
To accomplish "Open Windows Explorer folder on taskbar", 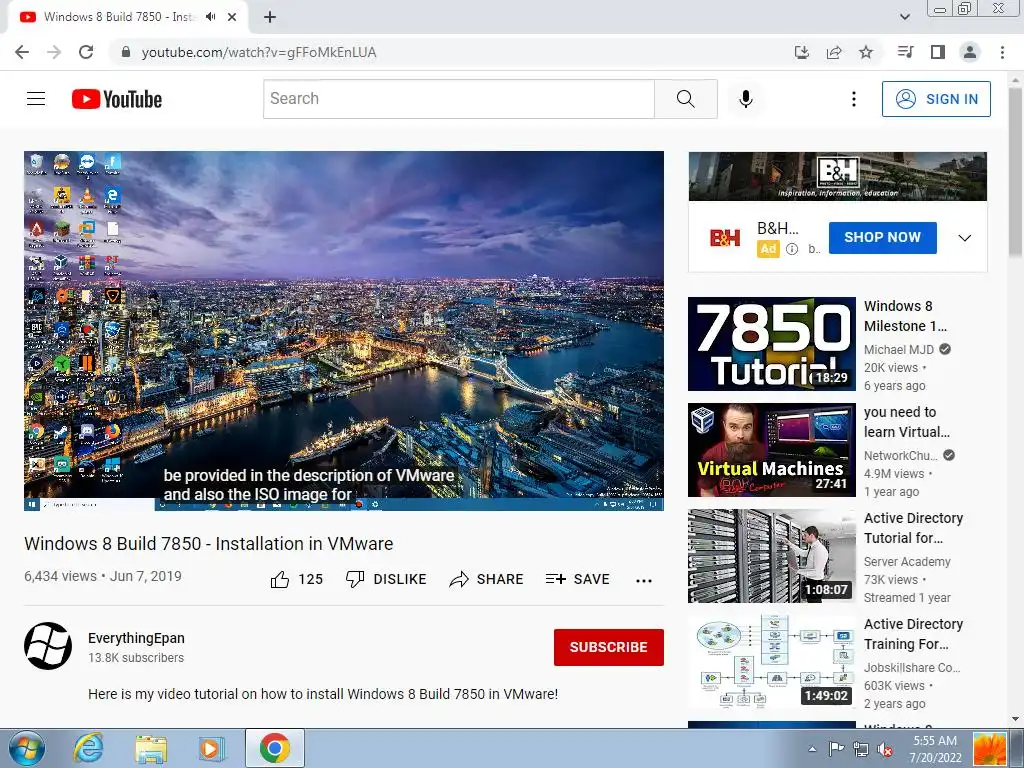I will tap(151, 748).
